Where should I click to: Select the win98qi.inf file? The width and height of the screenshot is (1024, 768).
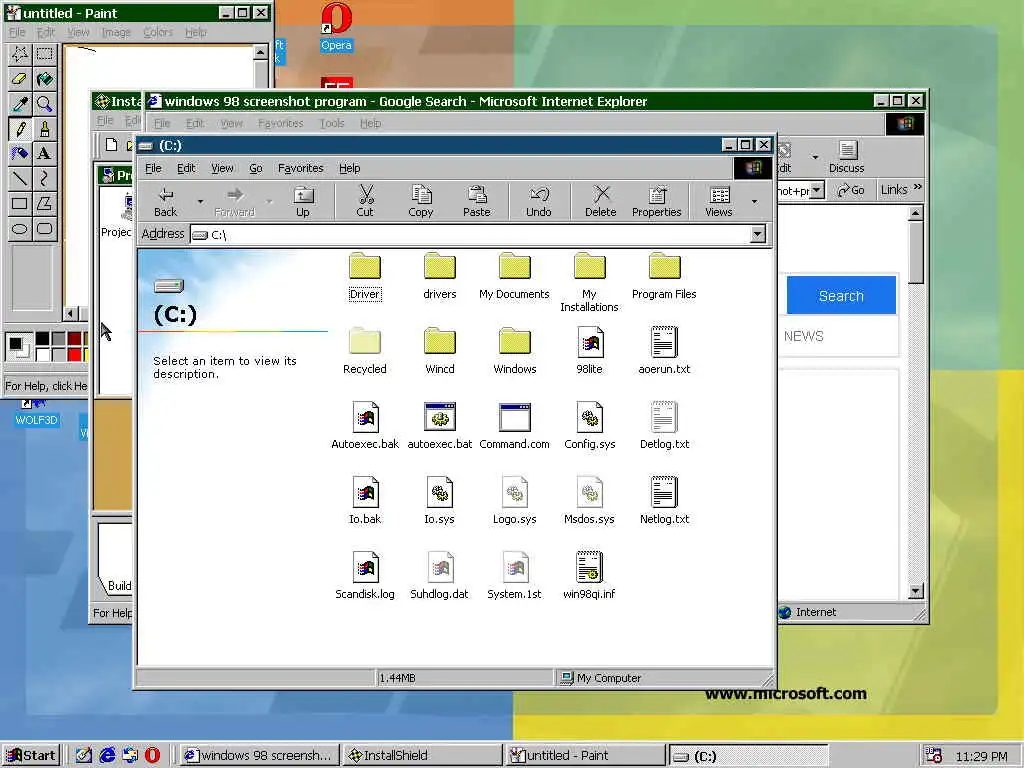589,576
